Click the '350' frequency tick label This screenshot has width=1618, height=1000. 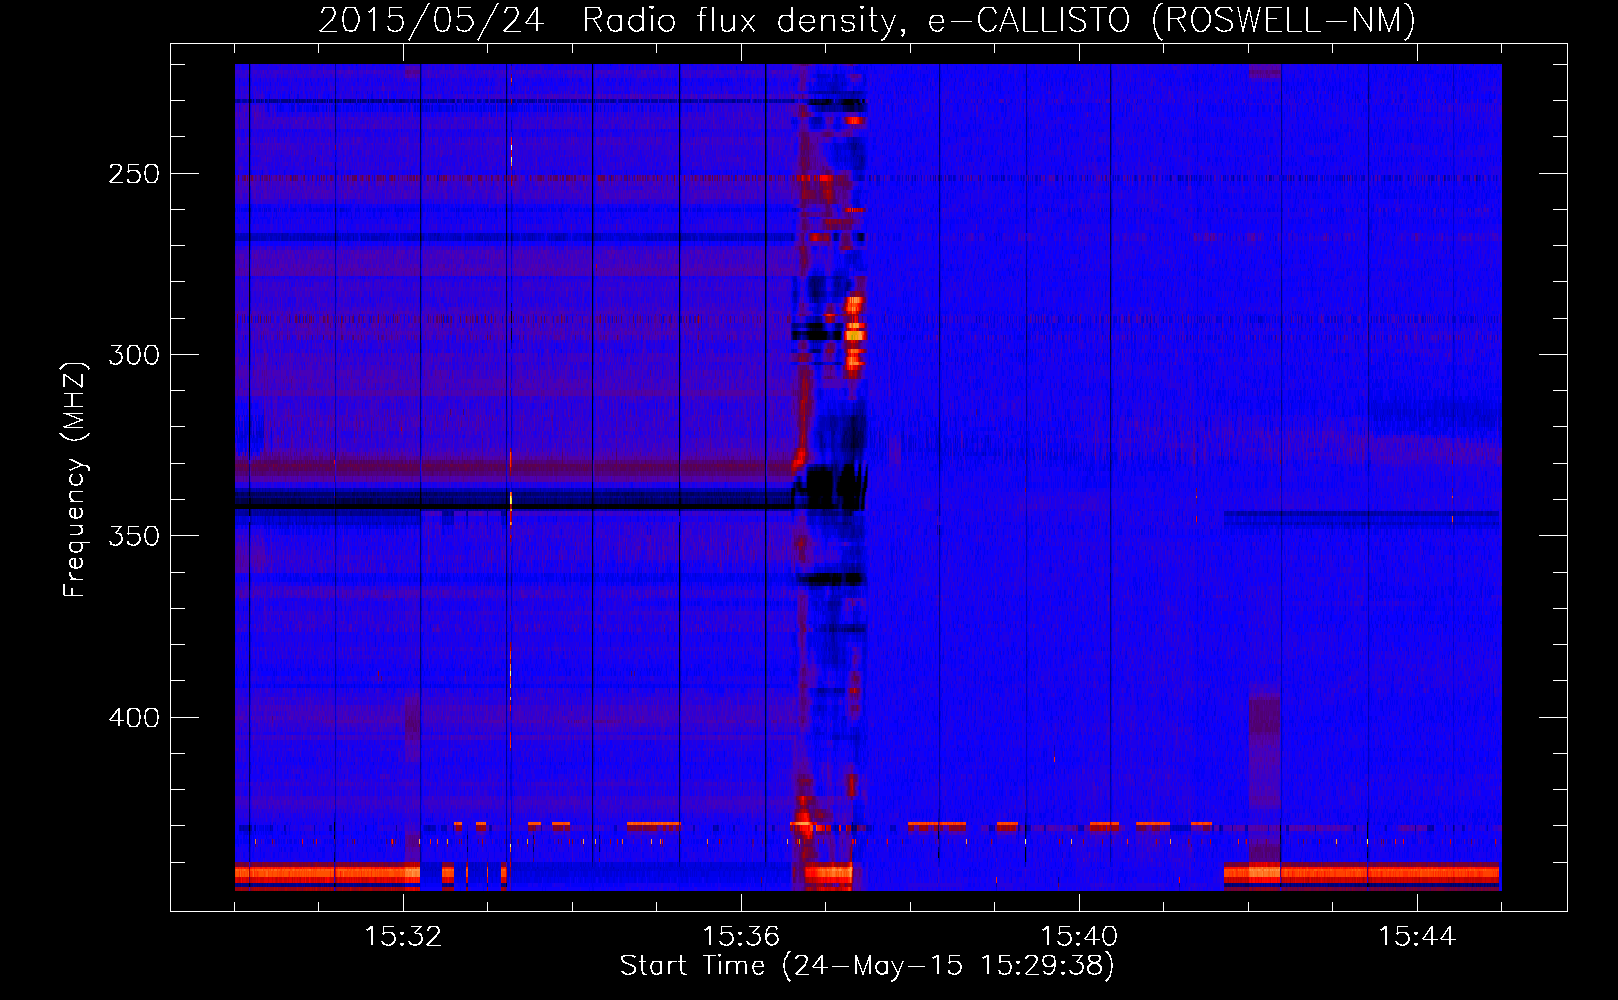click(x=133, y=536)
